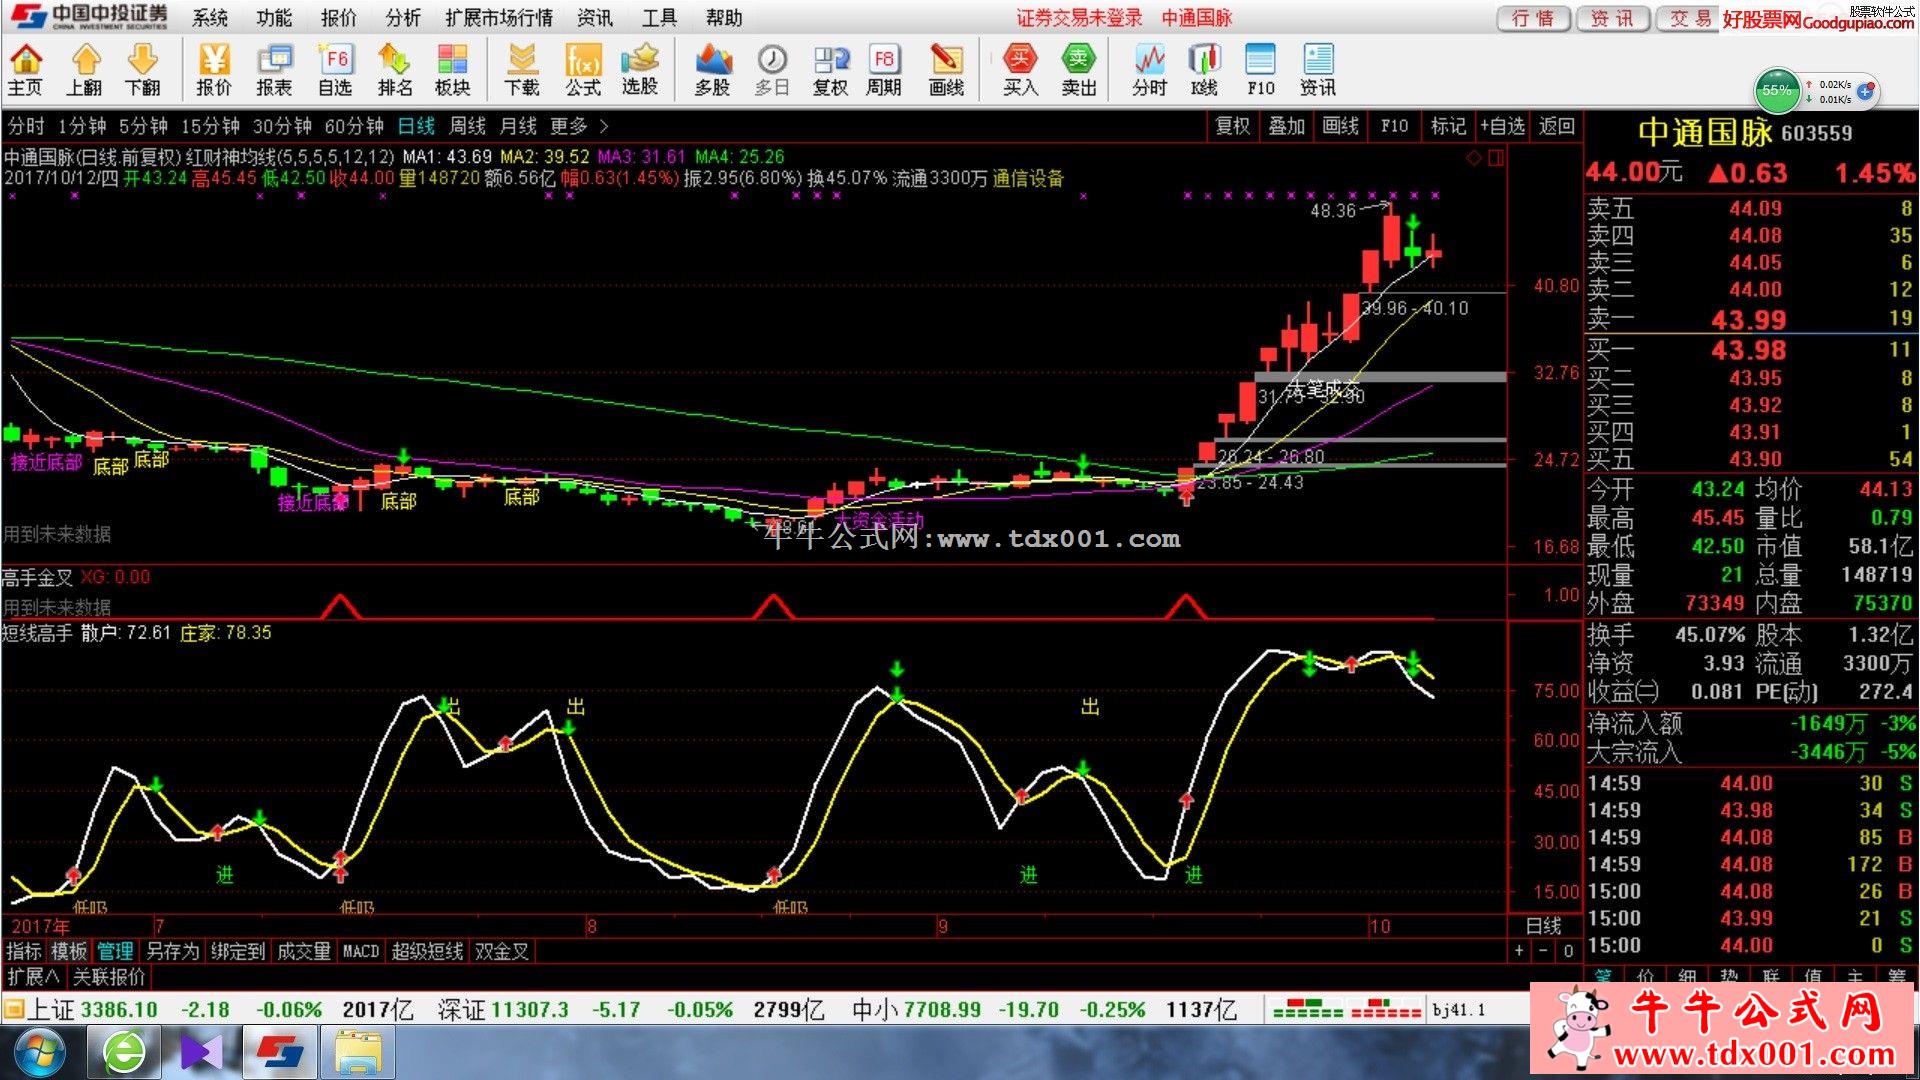Open the 功能 menu
1920x1080 pixels.
274,18
